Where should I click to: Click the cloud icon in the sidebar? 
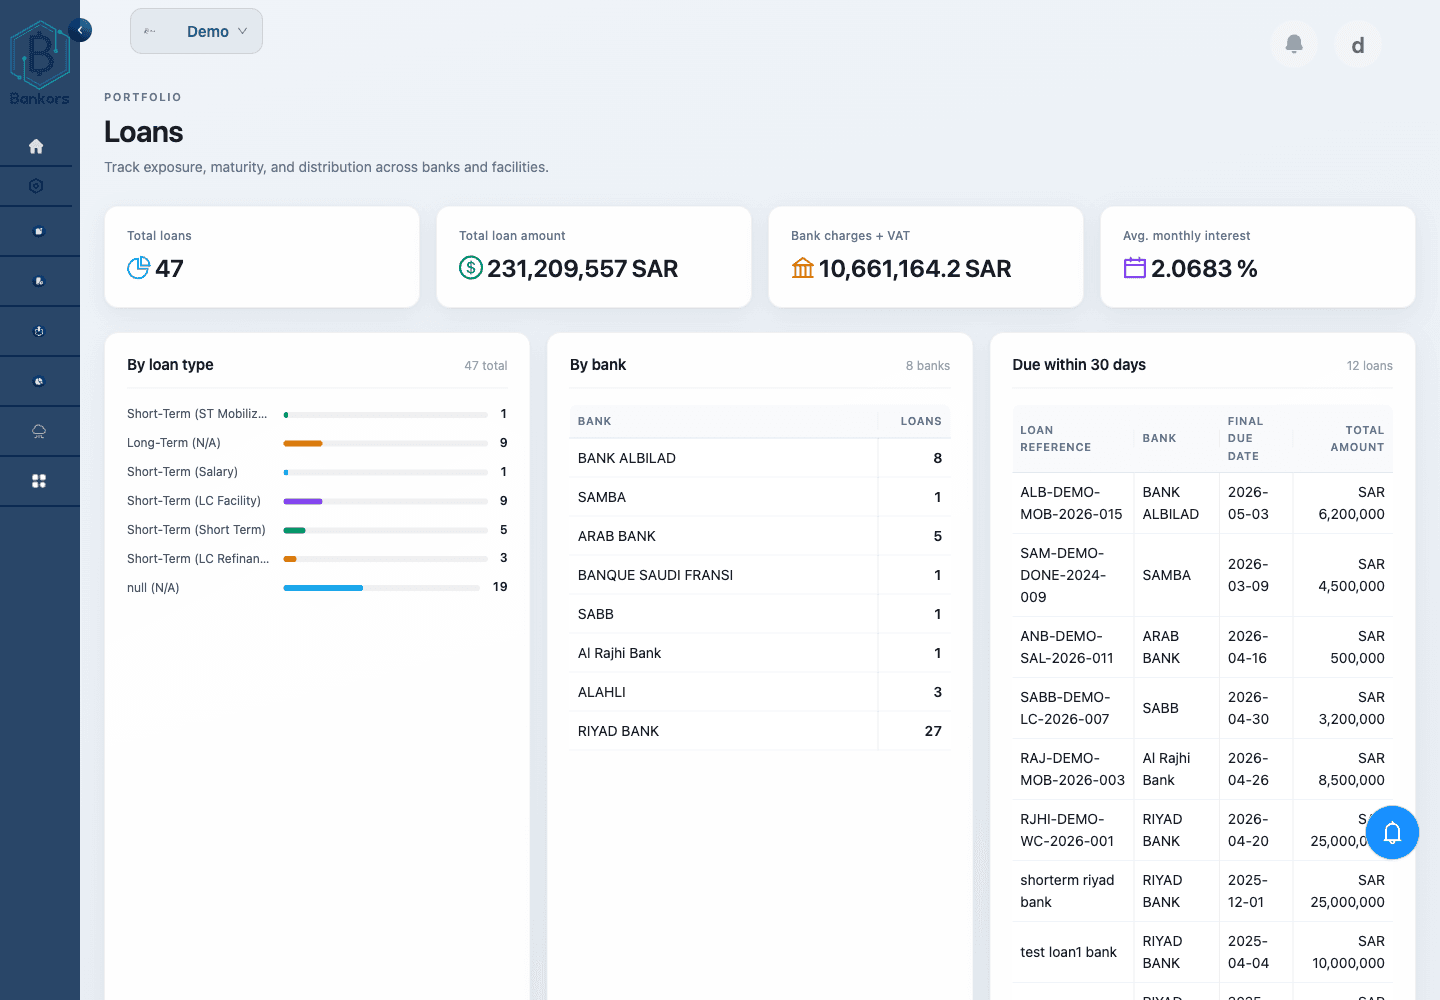tap(38, 430)
